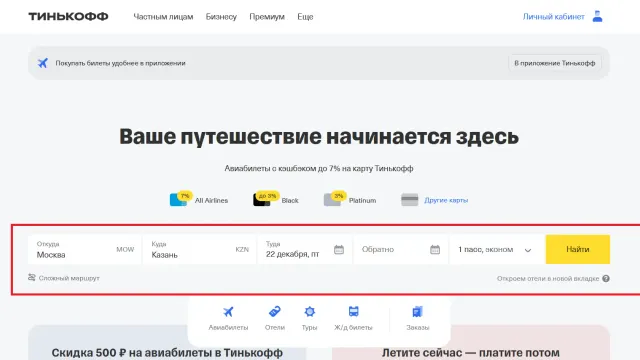This screenshot has height=360, width=640.
Task: Open the Другие карты link
Action: (446, 200)
